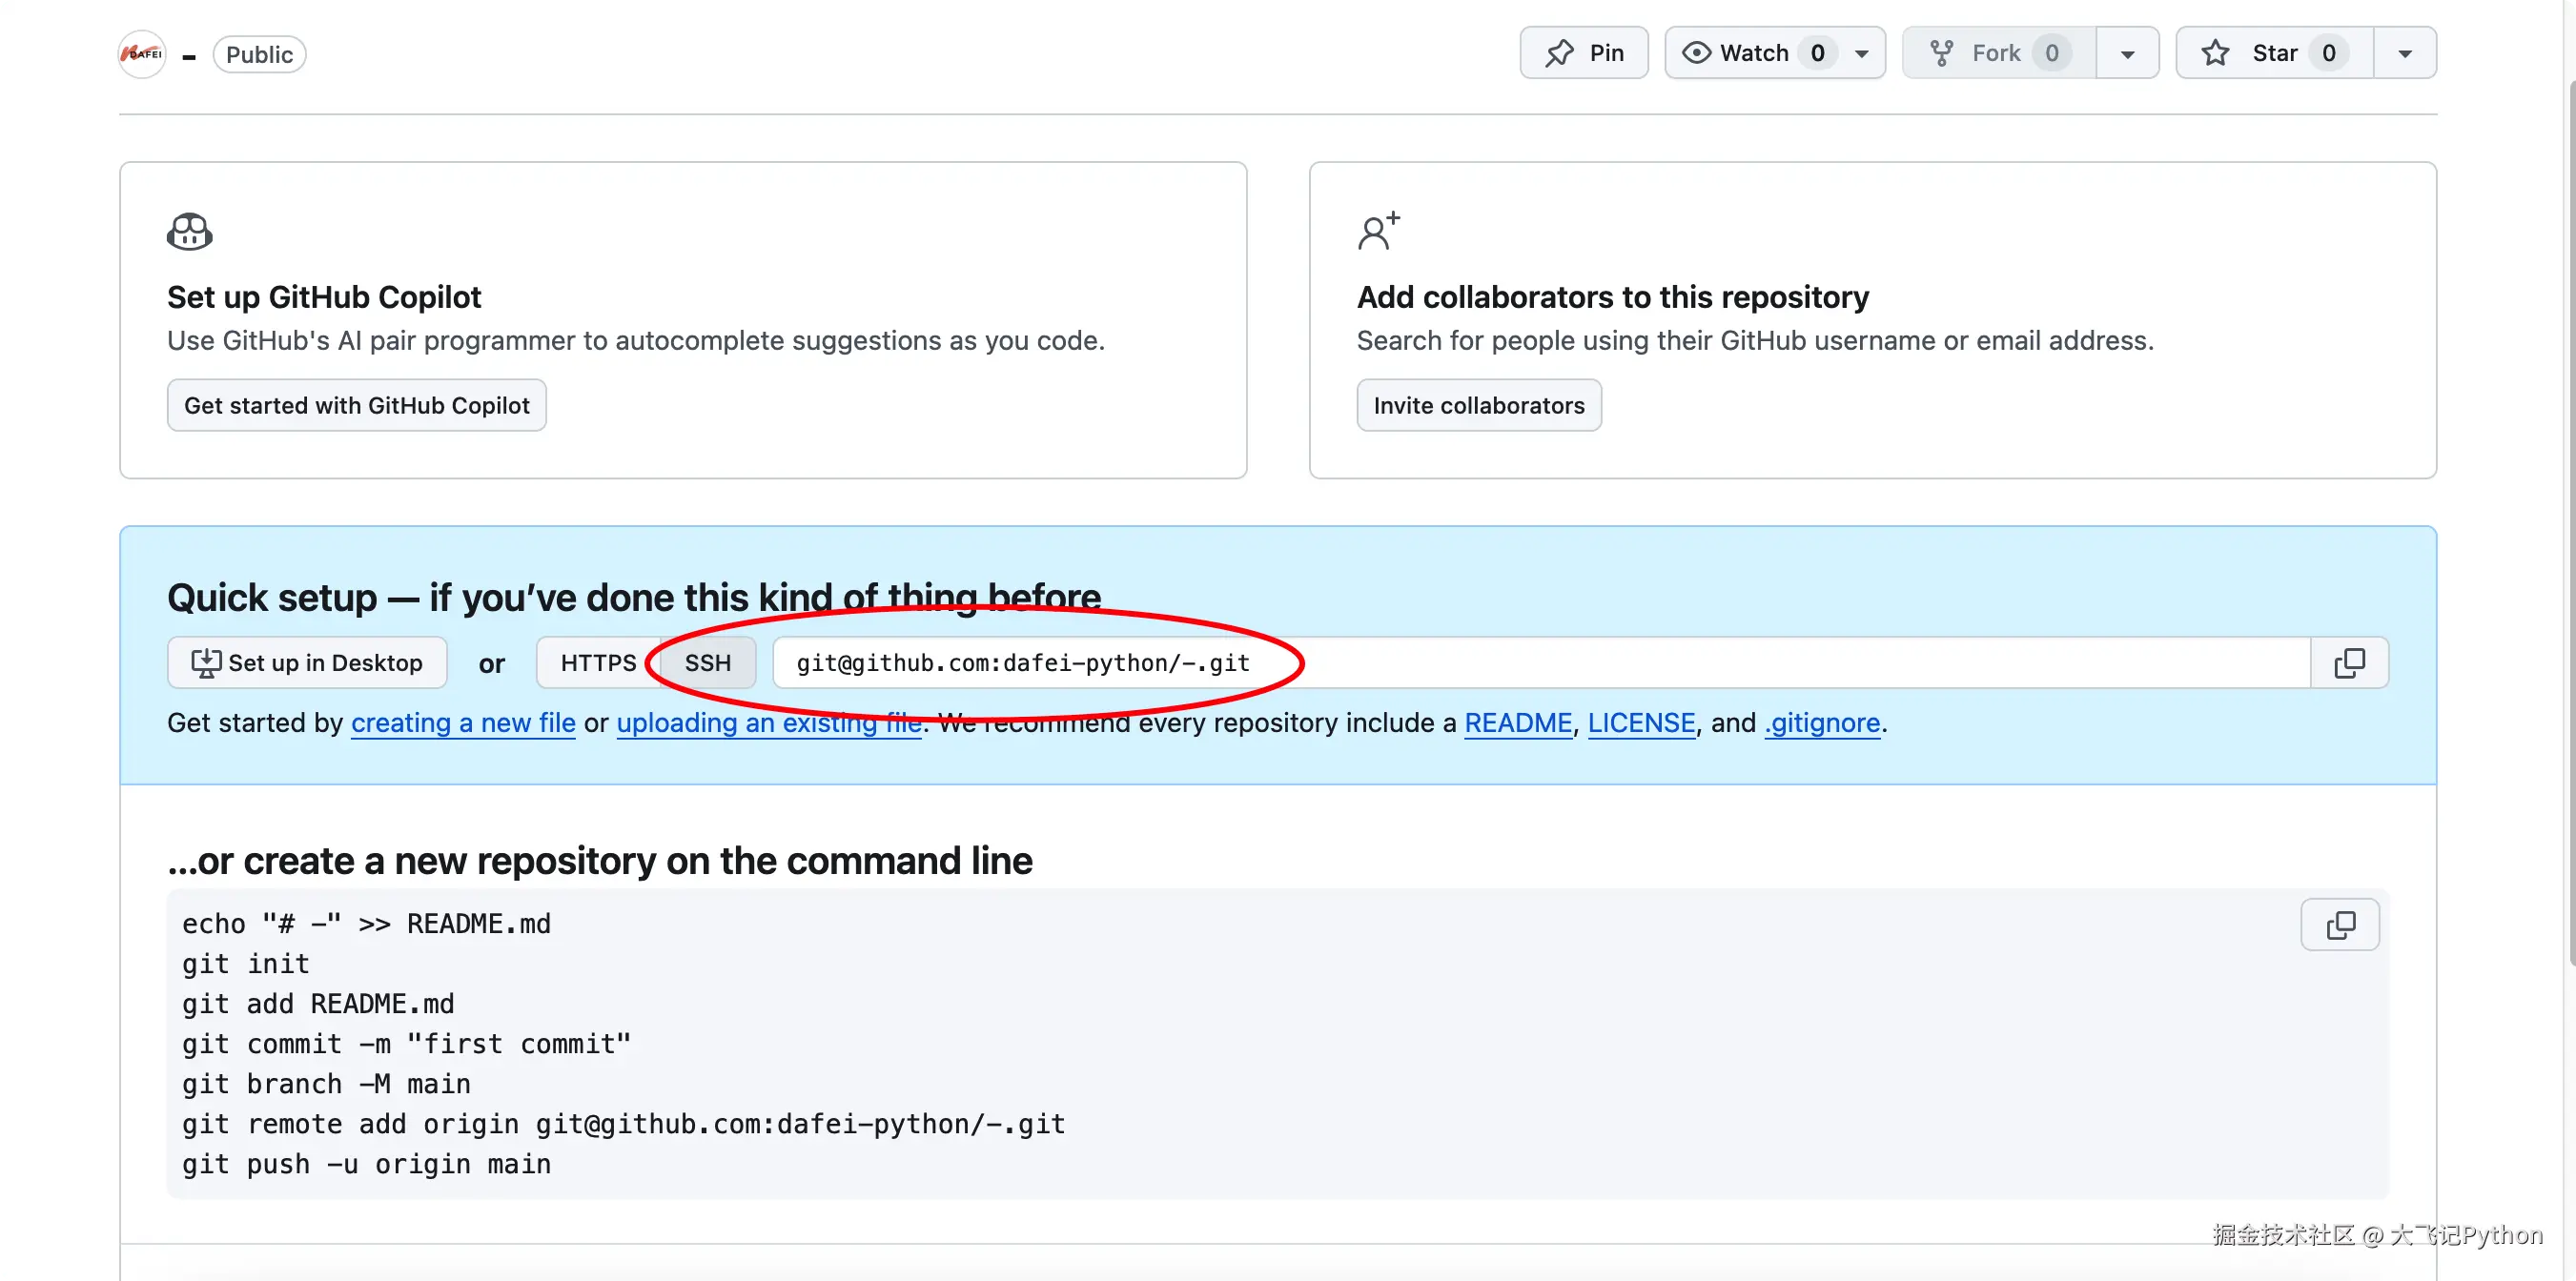
Task: Click Get started with GitHub Copilot
Action: click(x=356, y=405)
